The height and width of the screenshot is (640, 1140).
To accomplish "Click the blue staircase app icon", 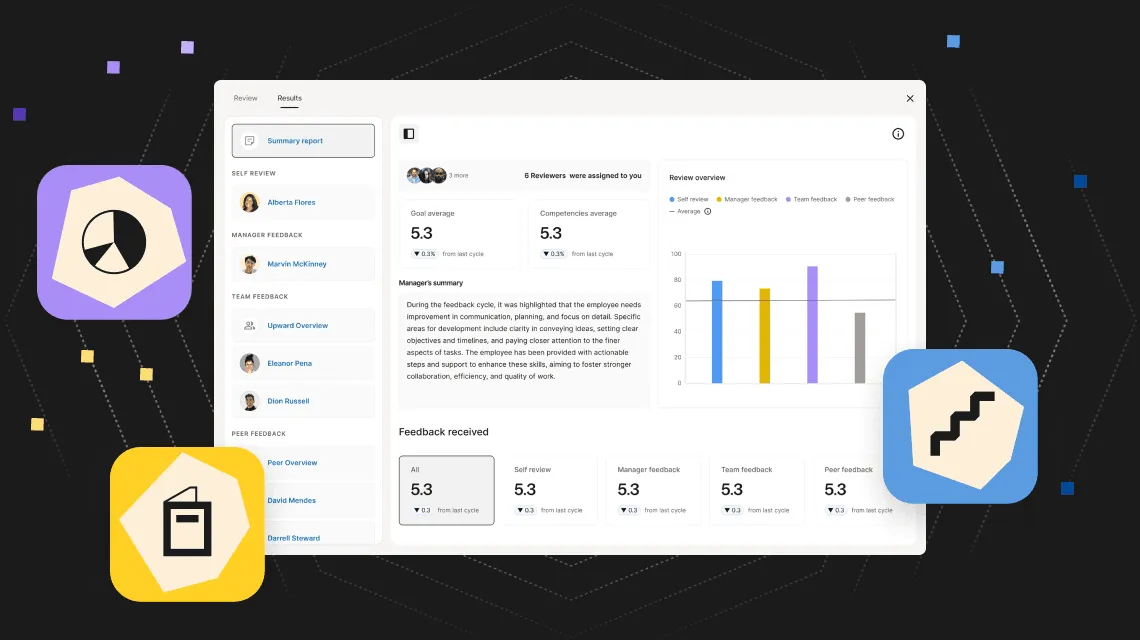I will 960,426.
